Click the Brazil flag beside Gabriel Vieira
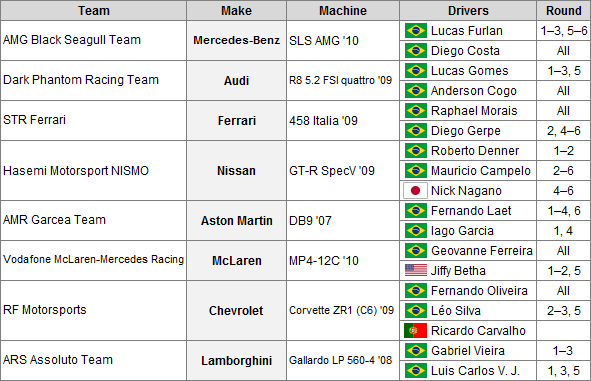591x381 pixels. pyautogui.click(x=416, y=350)
